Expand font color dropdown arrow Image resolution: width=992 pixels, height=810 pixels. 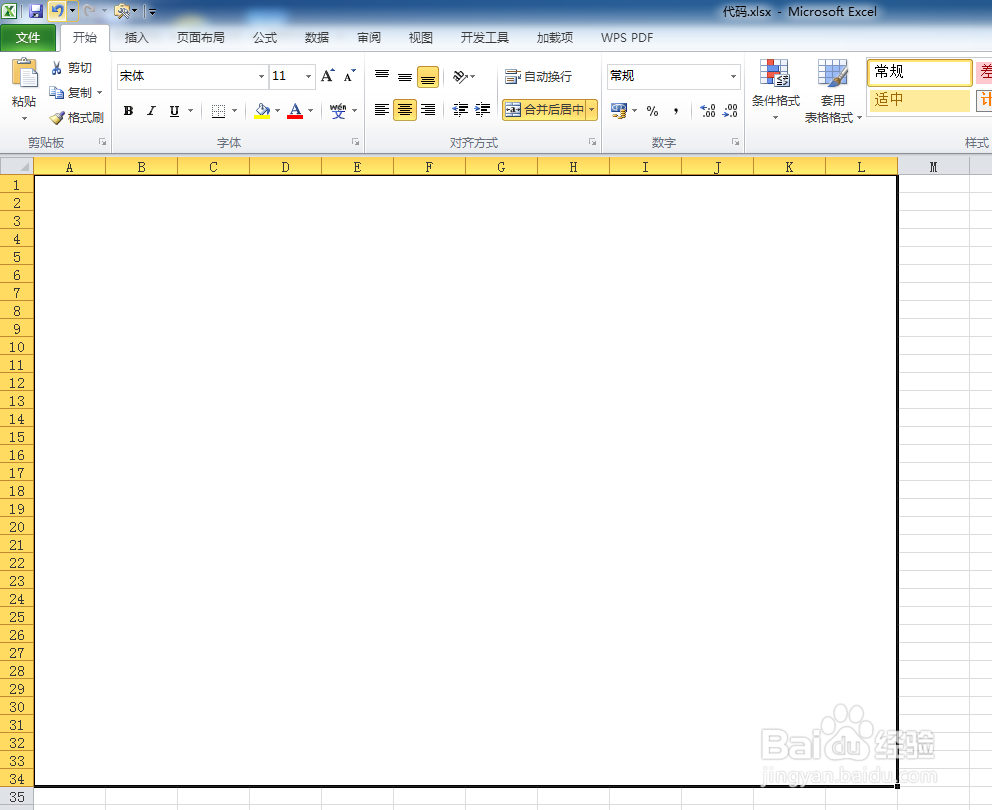310,111
